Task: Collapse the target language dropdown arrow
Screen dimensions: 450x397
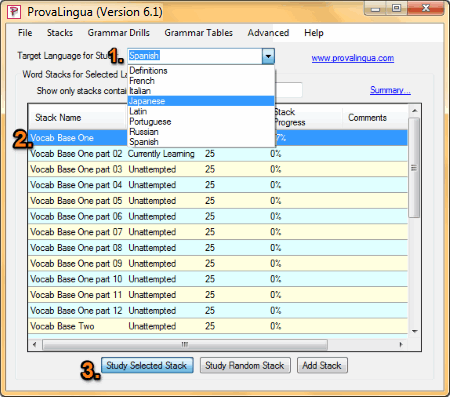Action: point(268,56)
